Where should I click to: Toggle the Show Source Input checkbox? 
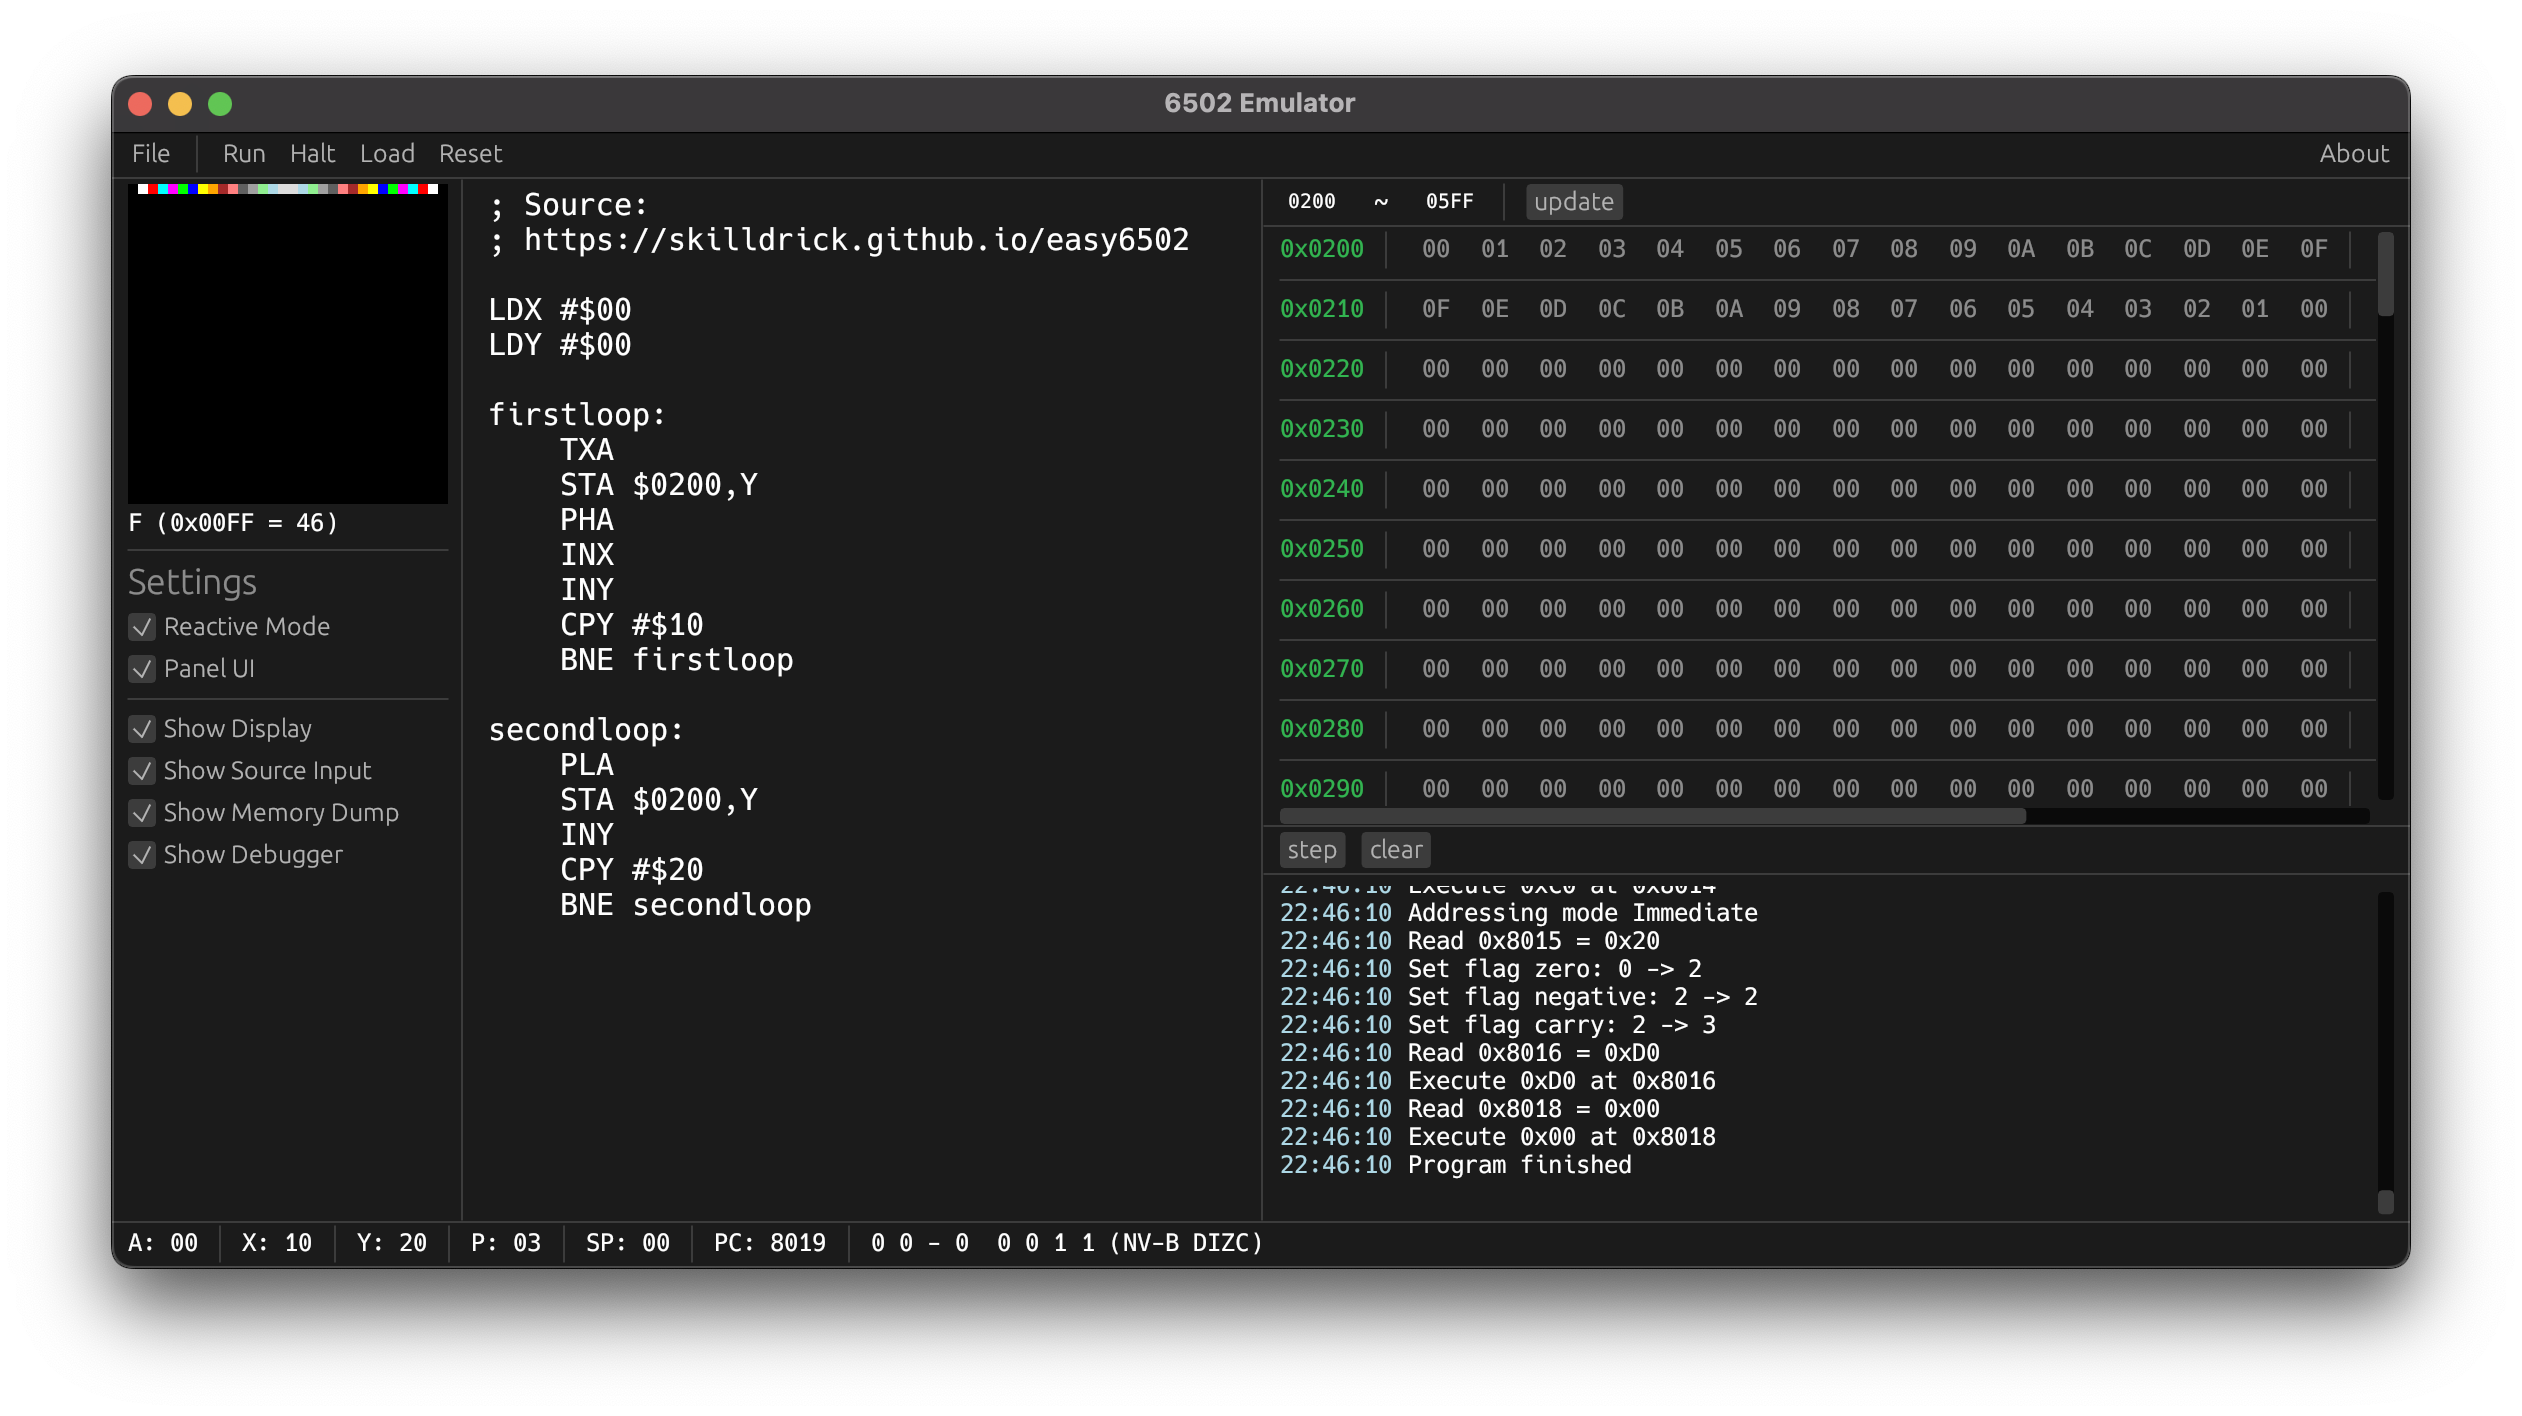pos(142,771)
